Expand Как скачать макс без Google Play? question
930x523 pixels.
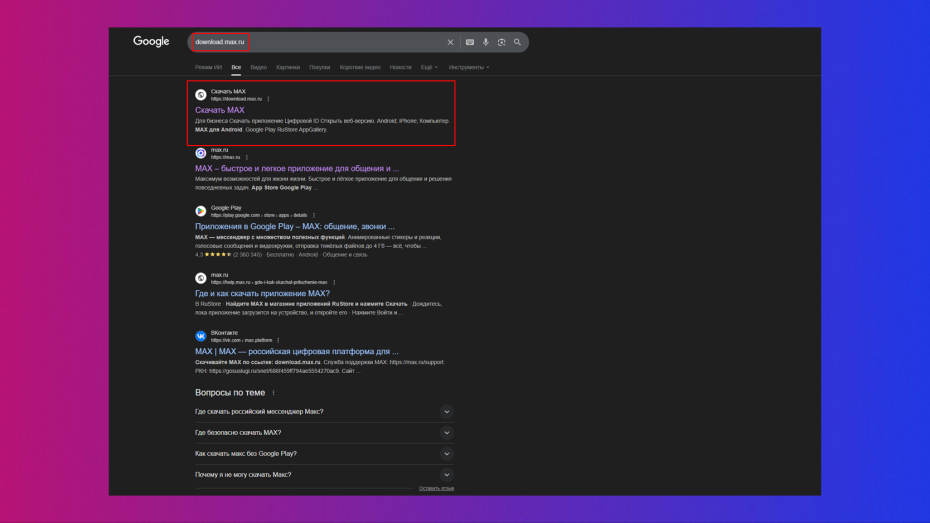click(324, 454)
